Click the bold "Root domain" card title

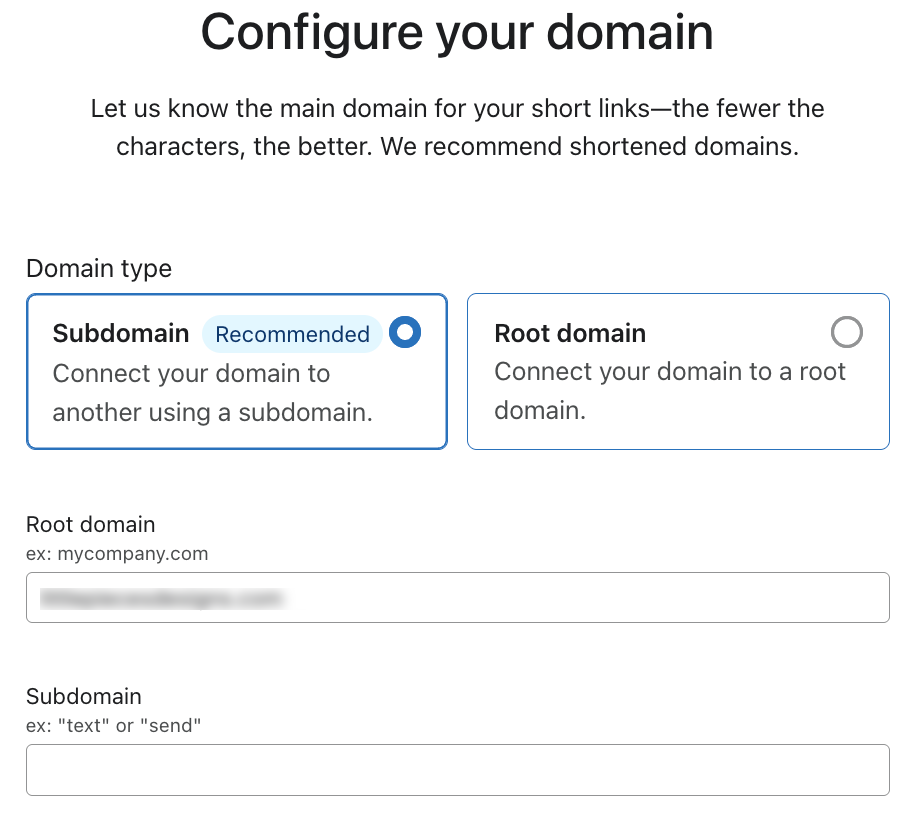point(570,333)
